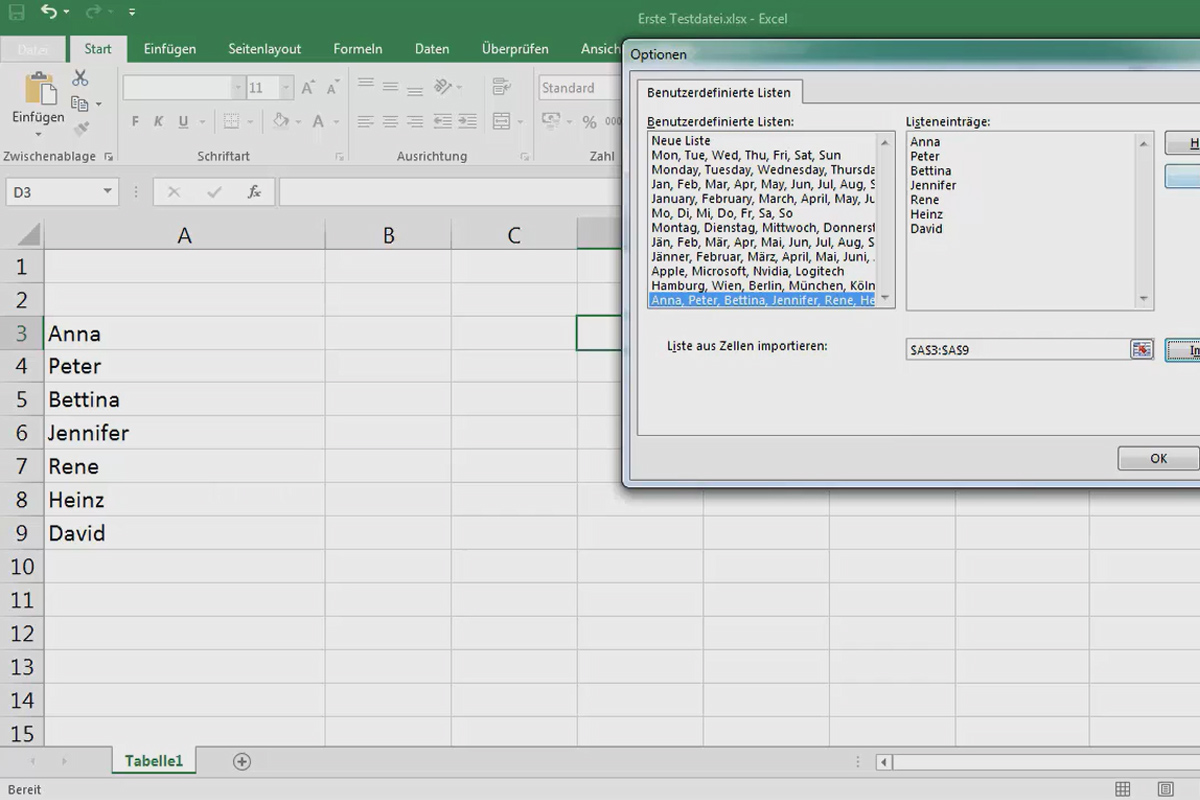Viewport: 1200px width, 800px height.
Task: Click the merge and center icon
Action: pos(501,122)
